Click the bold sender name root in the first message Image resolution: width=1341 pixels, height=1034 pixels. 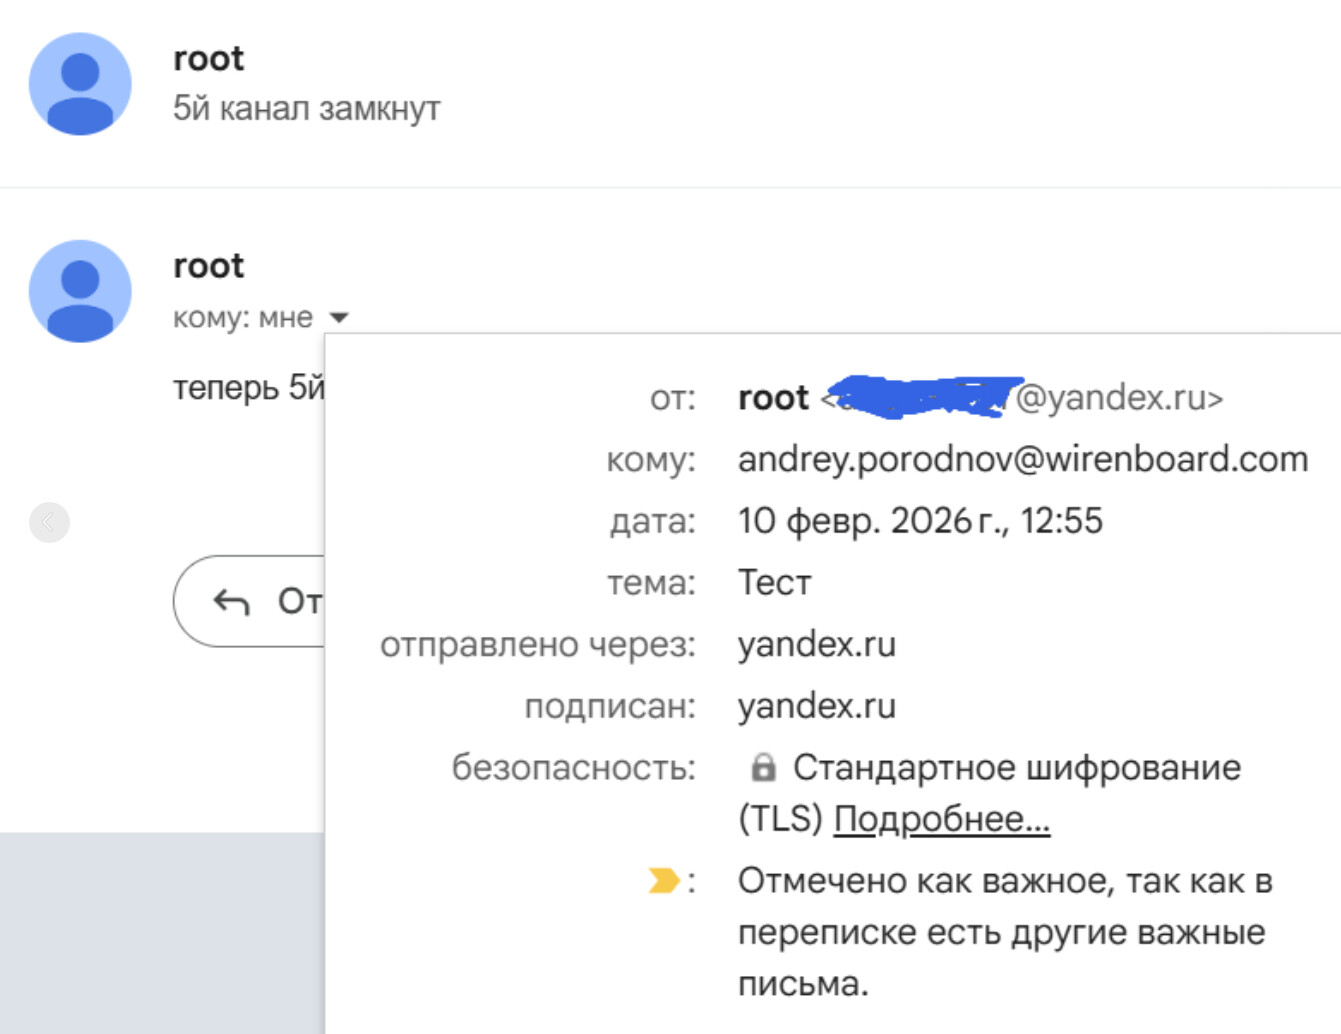(208, 59)
